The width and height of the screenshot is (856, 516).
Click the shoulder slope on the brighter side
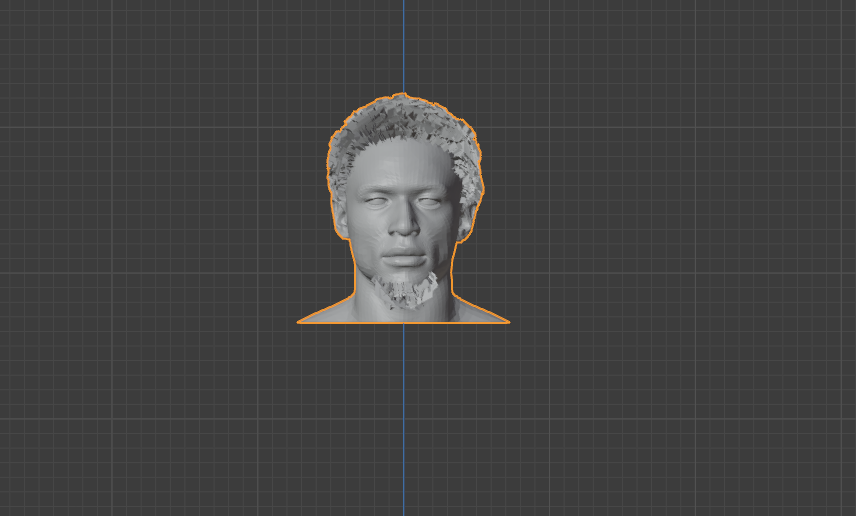(x=326, y=311)
